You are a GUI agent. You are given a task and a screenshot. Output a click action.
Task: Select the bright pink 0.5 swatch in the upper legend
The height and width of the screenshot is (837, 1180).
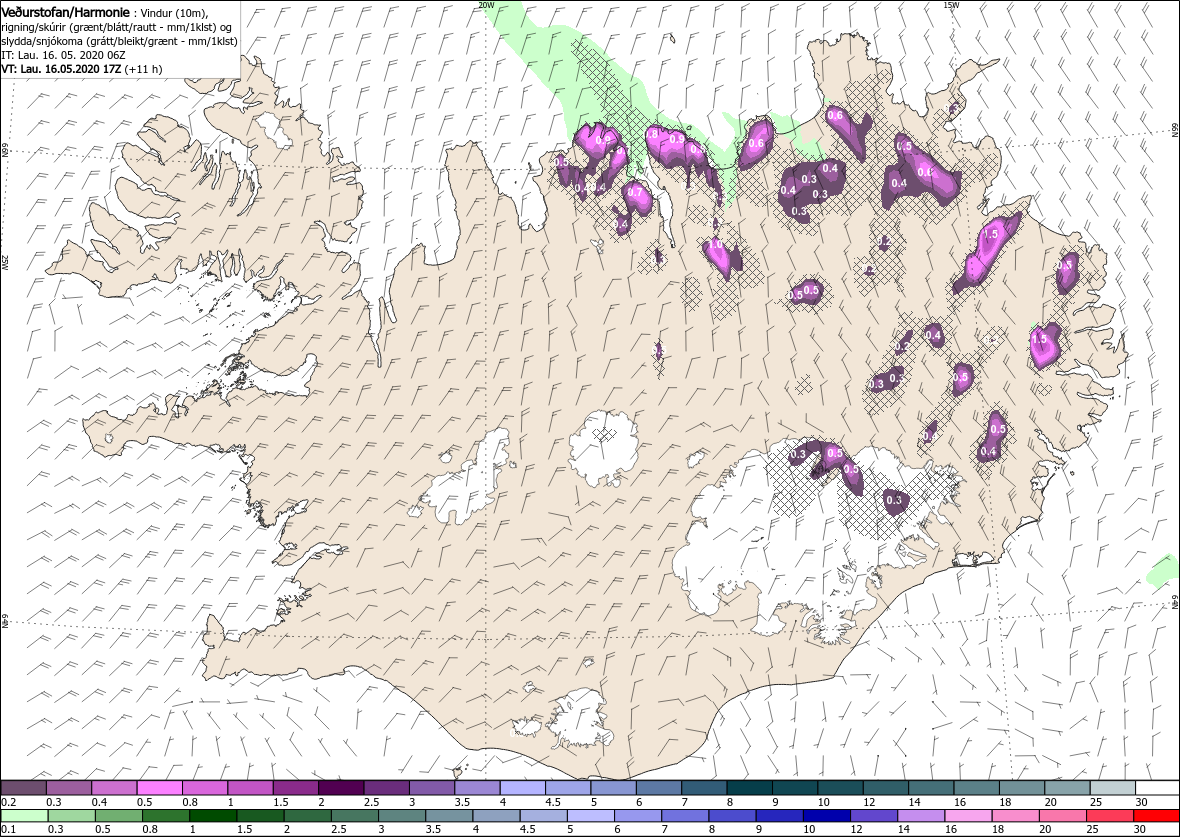point(160,788)
